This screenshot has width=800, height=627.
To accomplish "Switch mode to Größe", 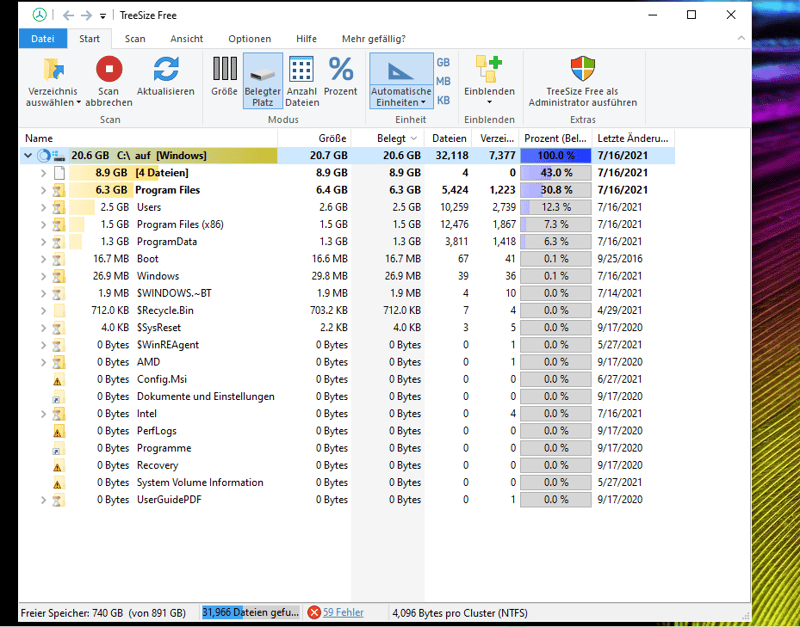I will [x=224, y=69].
